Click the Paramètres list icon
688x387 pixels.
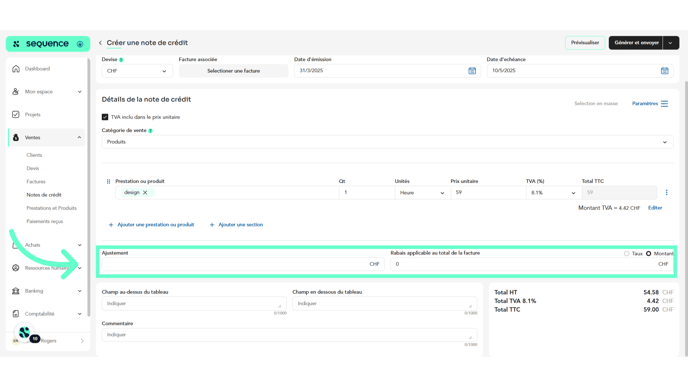pyautogui.click(x=664, y=104)
